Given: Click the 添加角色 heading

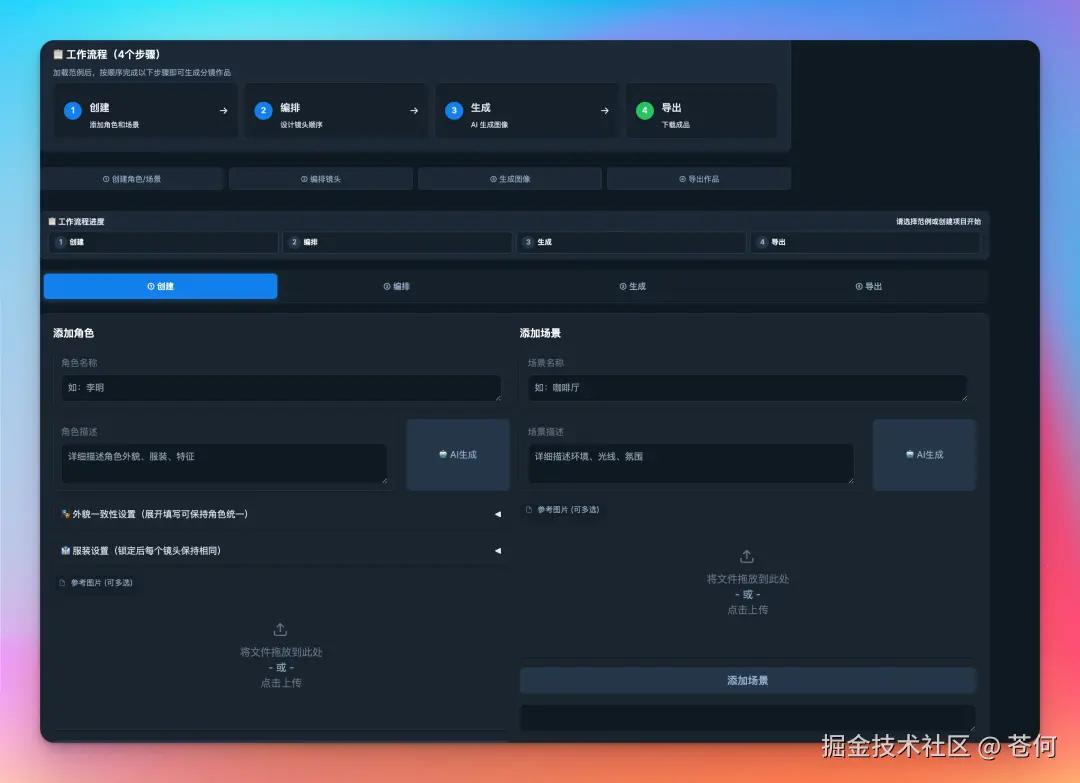Looking at the screenshot, I should [74, 333].
